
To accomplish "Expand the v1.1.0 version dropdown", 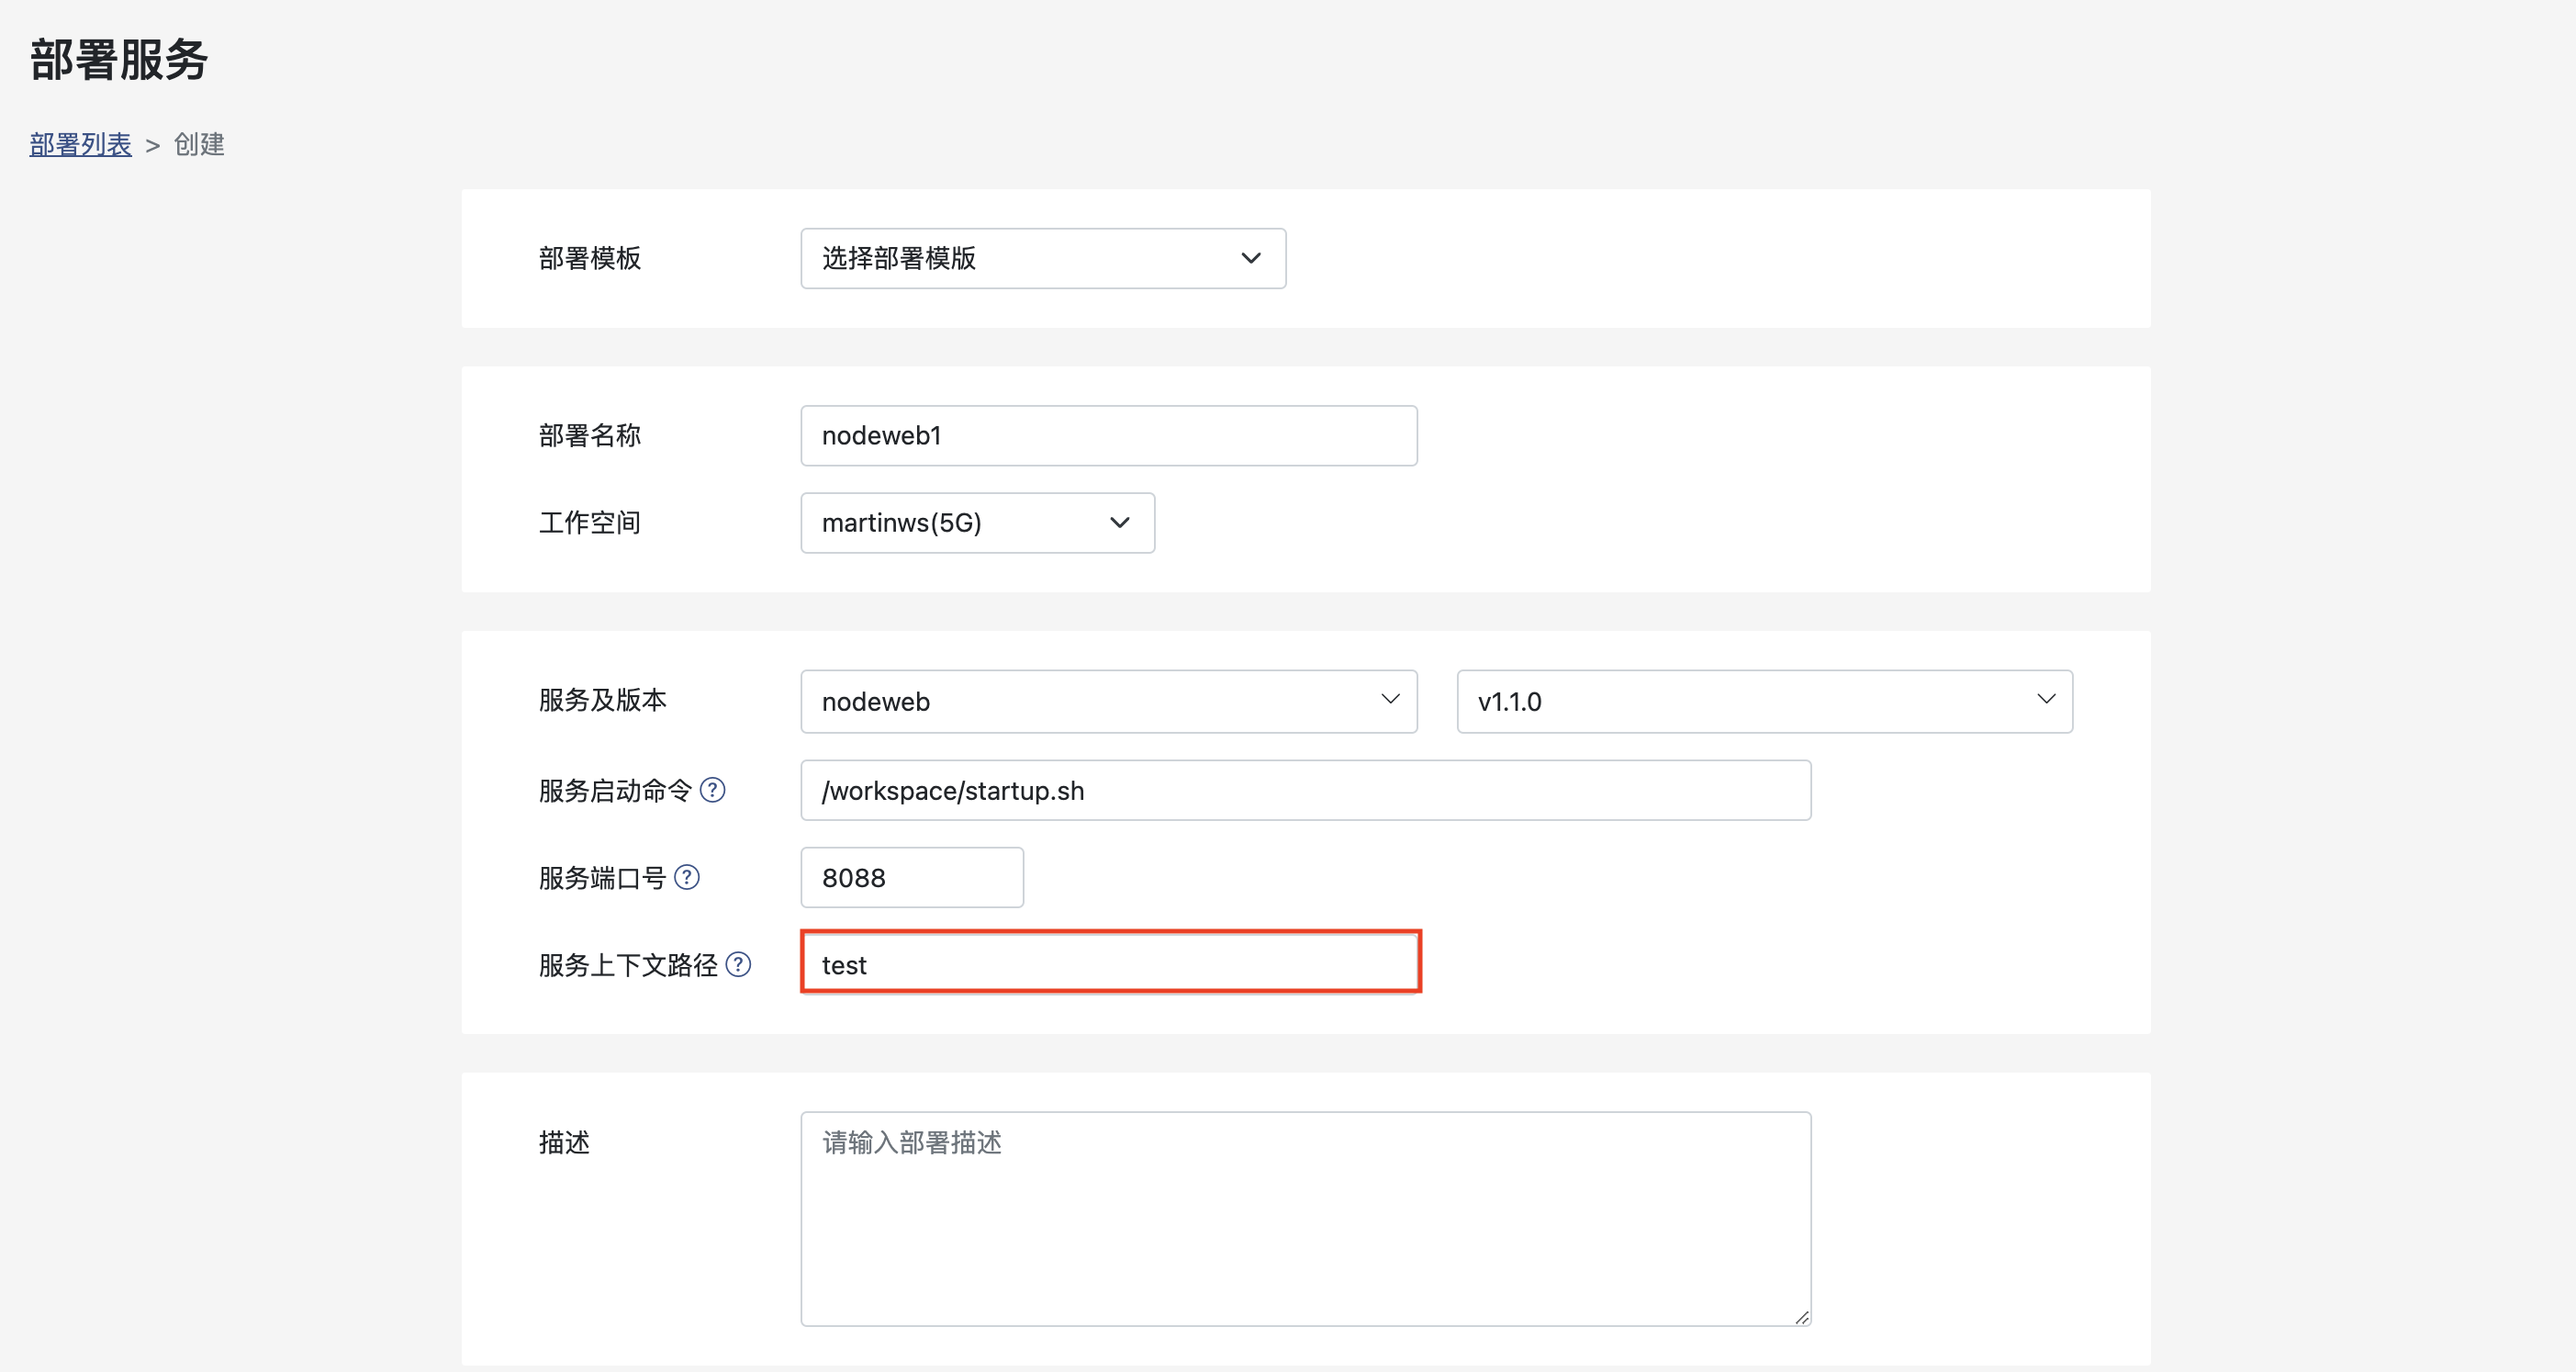I will point(1764,701).
